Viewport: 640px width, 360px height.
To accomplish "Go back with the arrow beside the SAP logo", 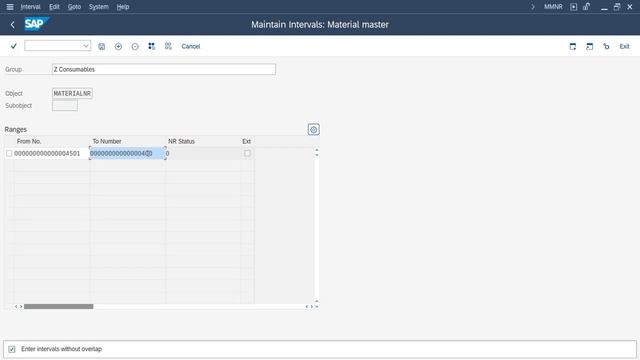I will pos(13,25).
